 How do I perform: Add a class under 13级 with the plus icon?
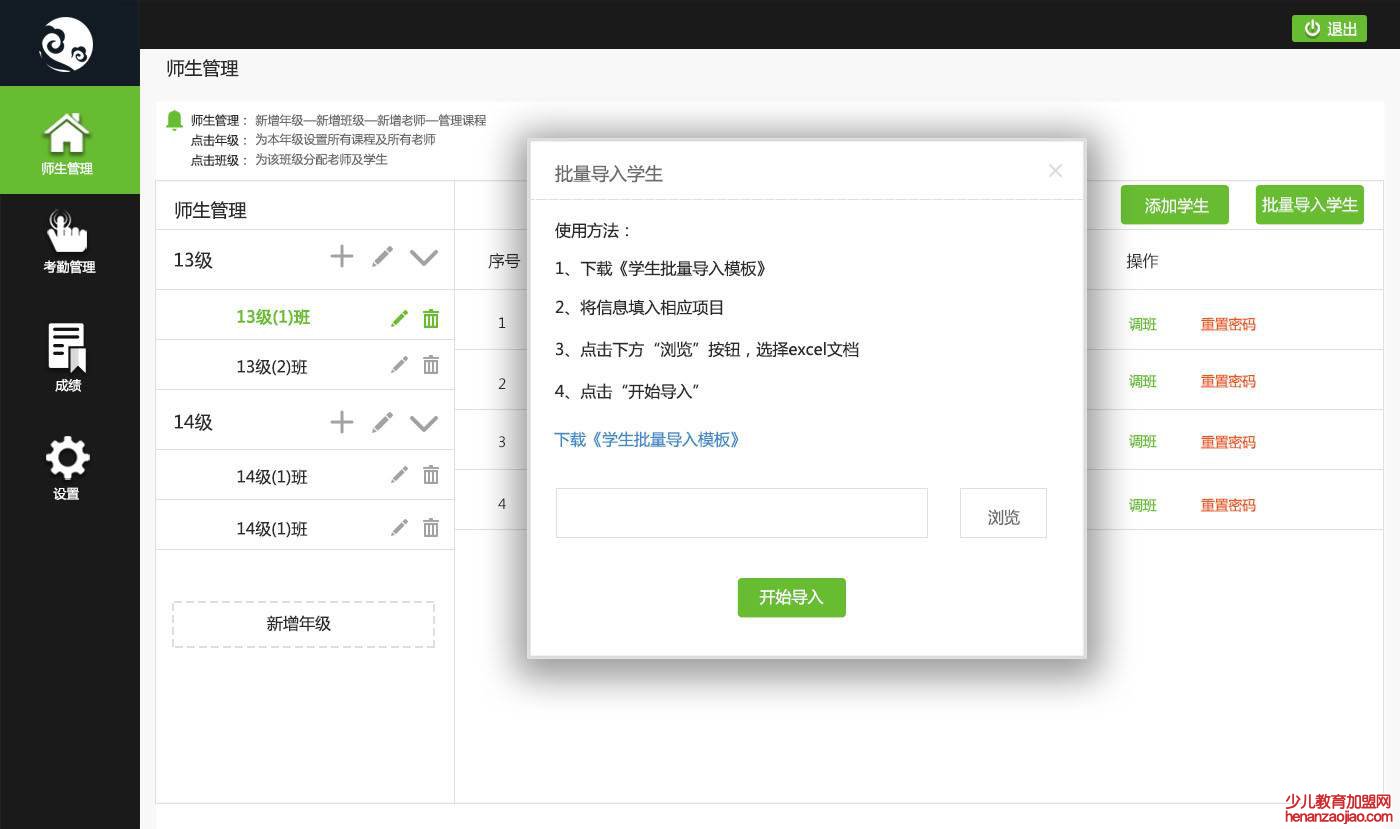pyautogui.click(x=342, y=256)
